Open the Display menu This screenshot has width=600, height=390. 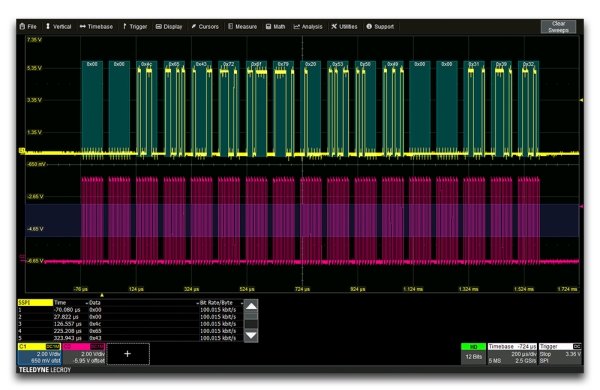click(x=169, y=26)
